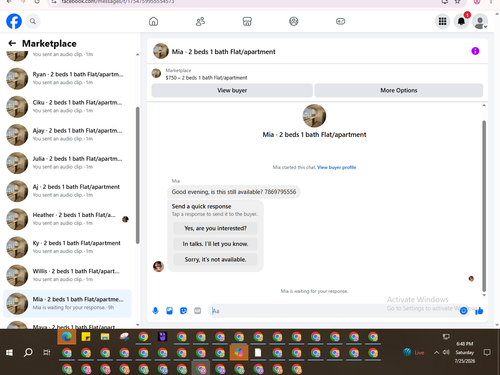Open the volume control in system tray

[446, 352]
